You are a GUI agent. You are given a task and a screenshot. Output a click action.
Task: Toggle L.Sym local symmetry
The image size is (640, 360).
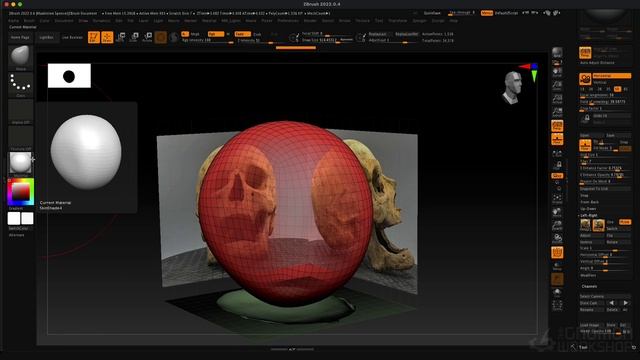click(x=557, y=153)
